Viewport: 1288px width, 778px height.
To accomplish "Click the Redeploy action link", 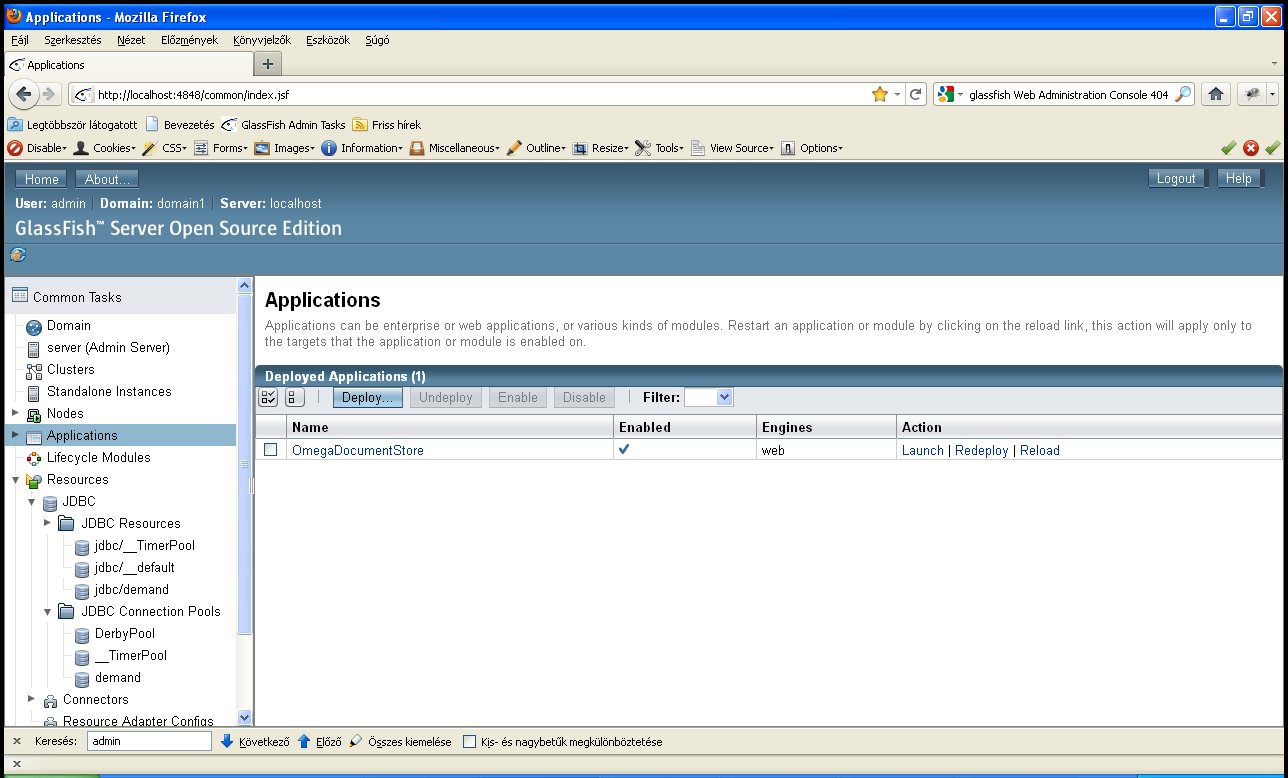I will tap(982, 451).
